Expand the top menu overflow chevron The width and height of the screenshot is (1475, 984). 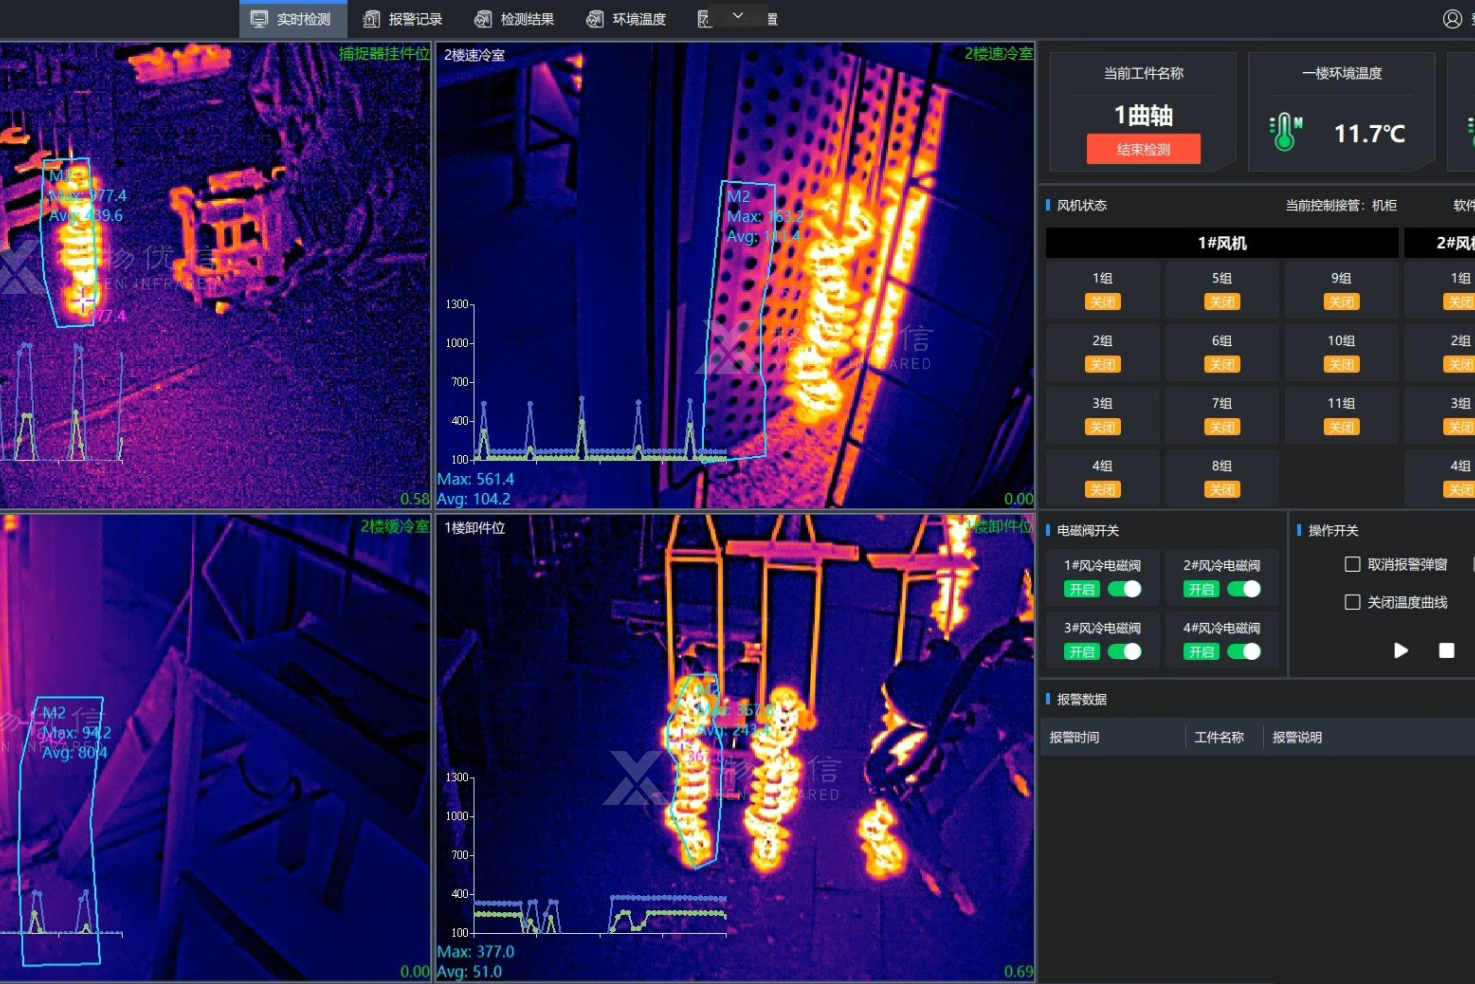click(x=738, y=16)
